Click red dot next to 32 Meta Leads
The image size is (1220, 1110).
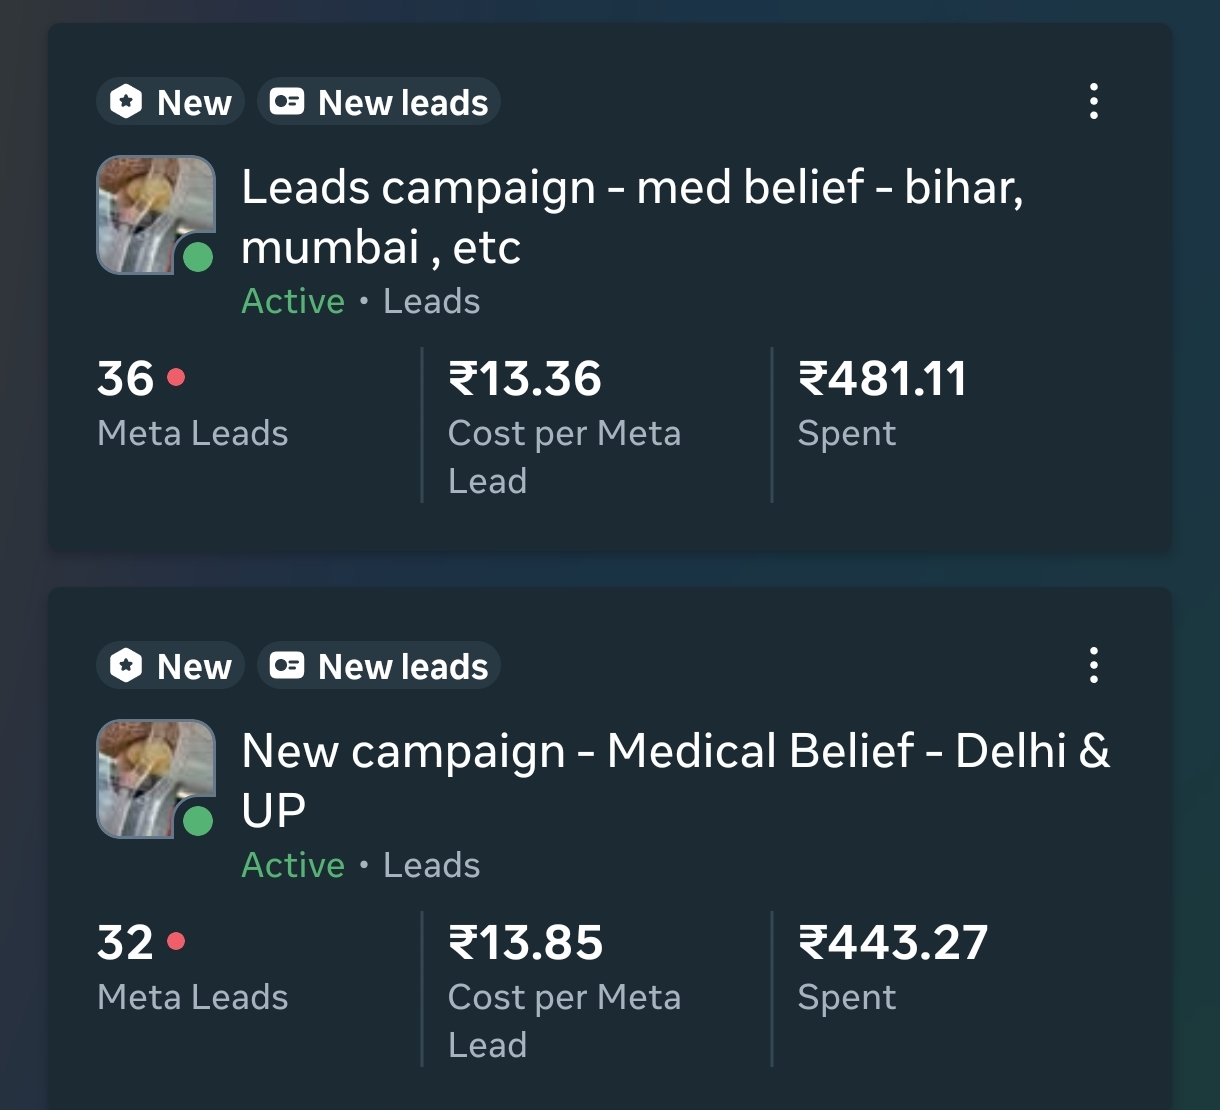pos(176,942)
